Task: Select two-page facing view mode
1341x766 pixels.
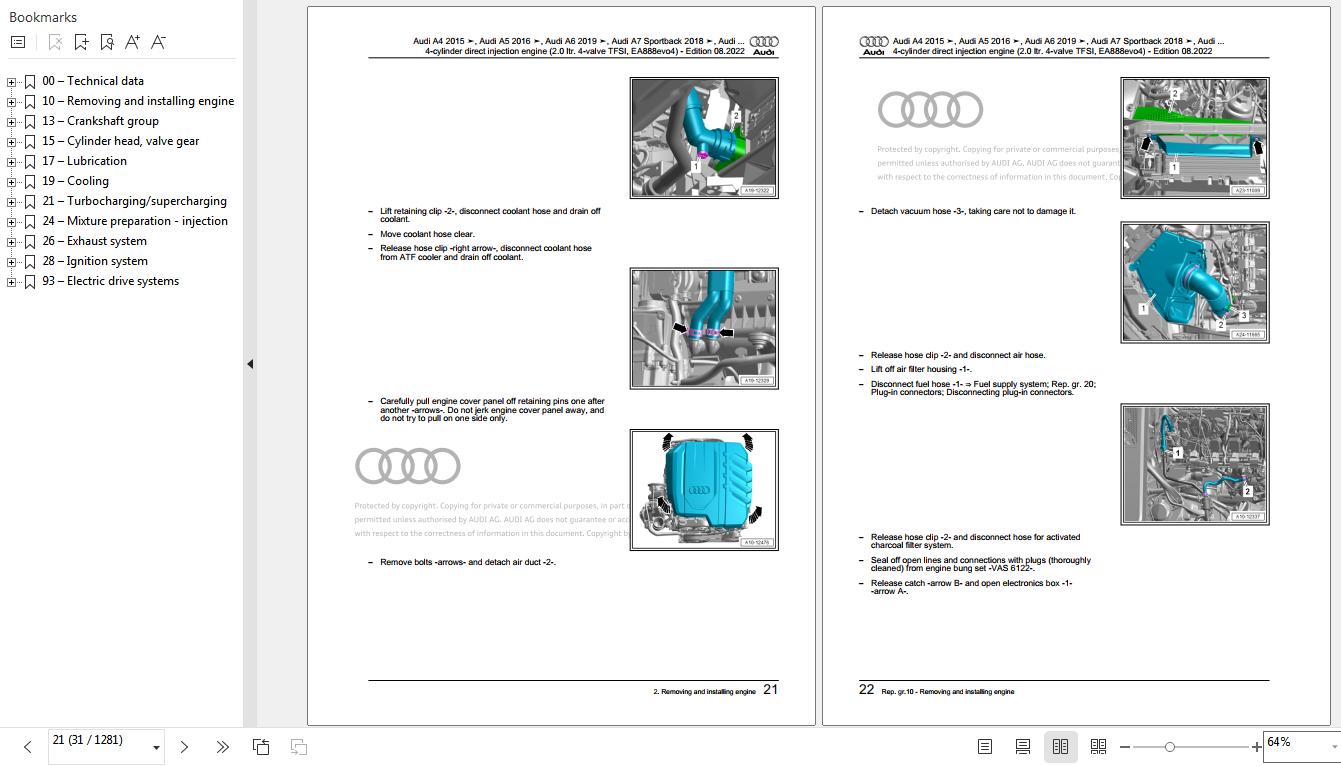Action: pyautogui.click(x=1060, y=747)
